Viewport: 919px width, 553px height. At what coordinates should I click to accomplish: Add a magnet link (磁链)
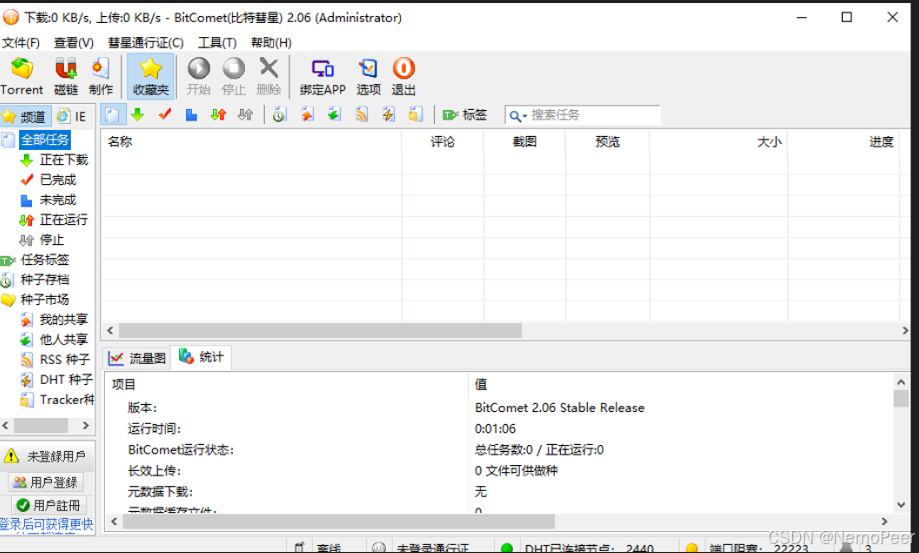(66, 76)
